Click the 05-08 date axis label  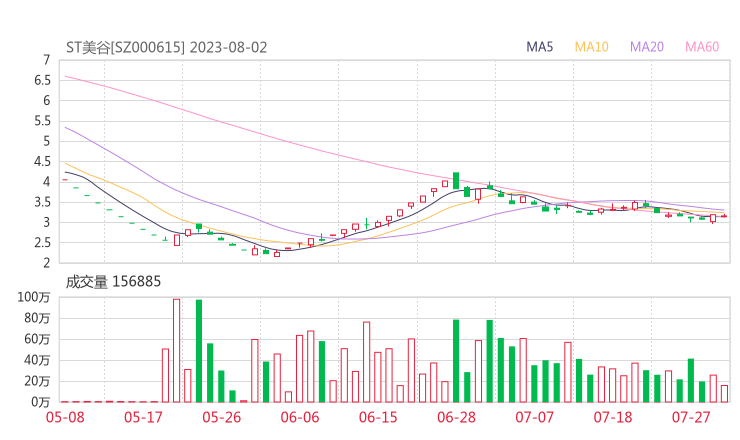tap(65, 417)
